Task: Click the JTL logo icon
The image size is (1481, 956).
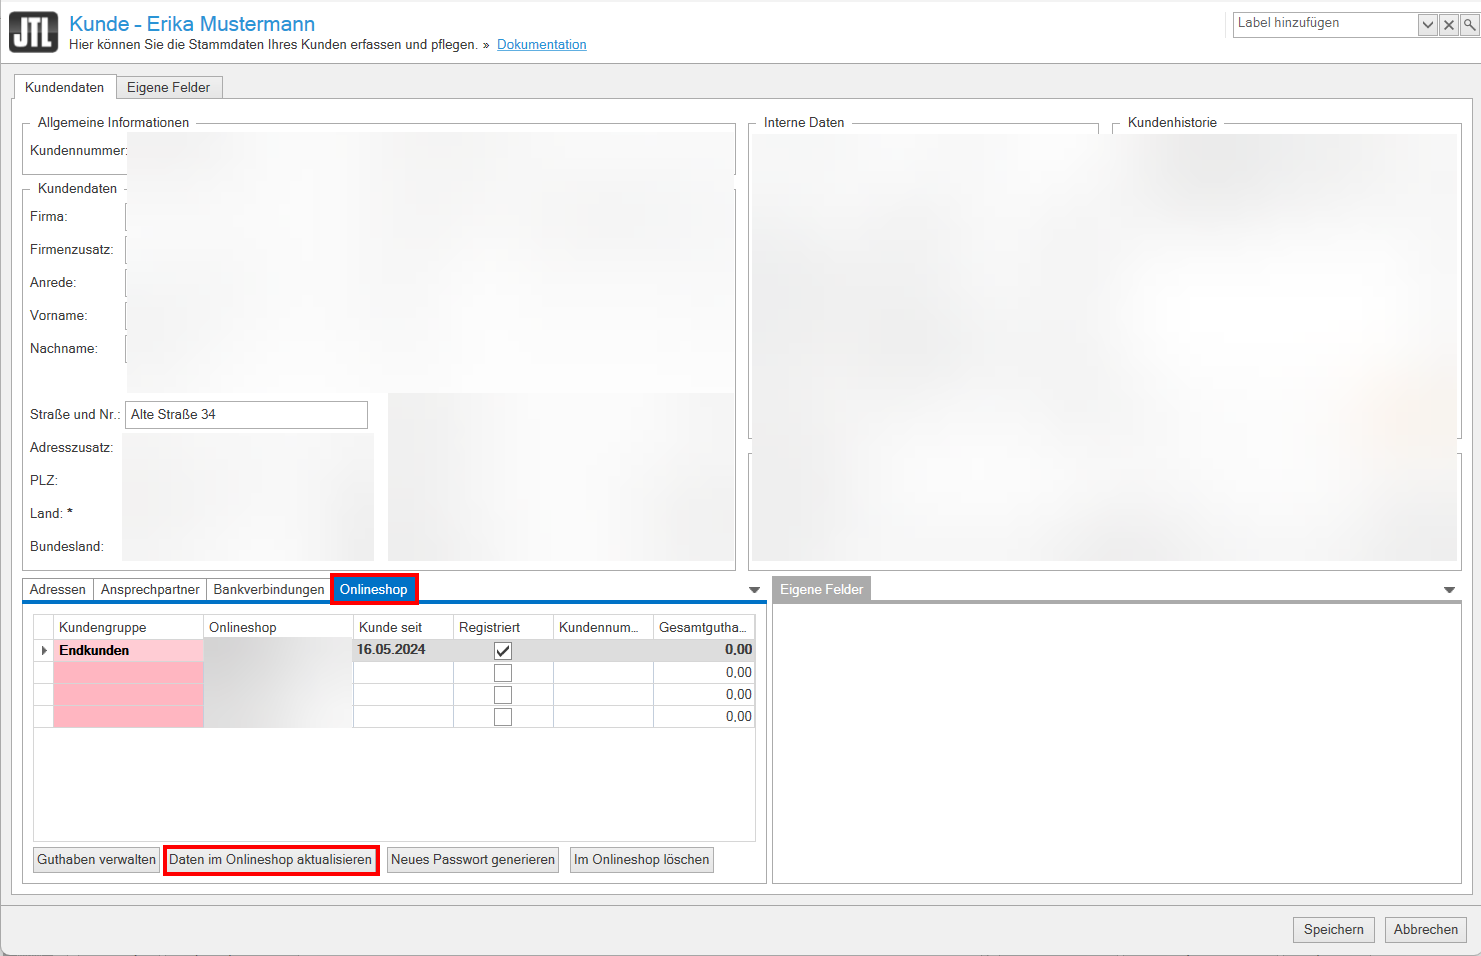Action: [x=34, y=32]
